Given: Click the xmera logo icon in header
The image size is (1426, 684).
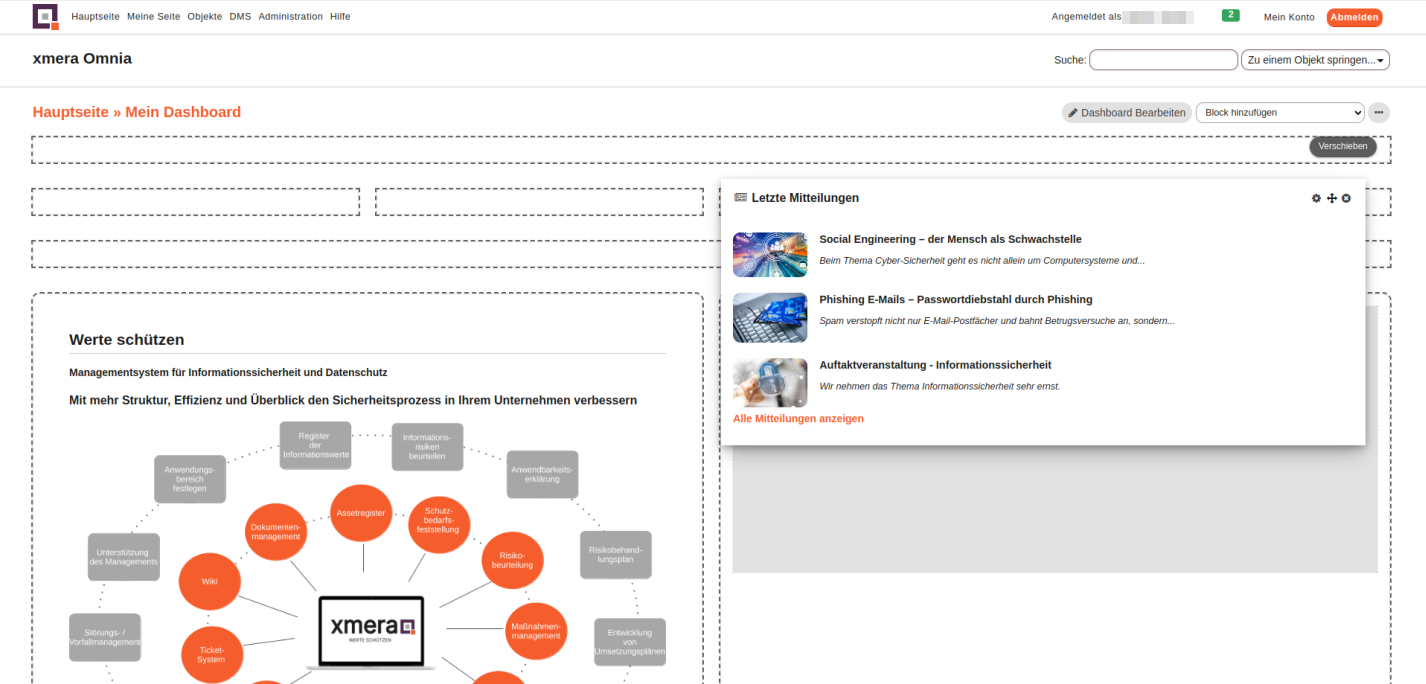Looking at the screenshot, I should pos(46,17).
